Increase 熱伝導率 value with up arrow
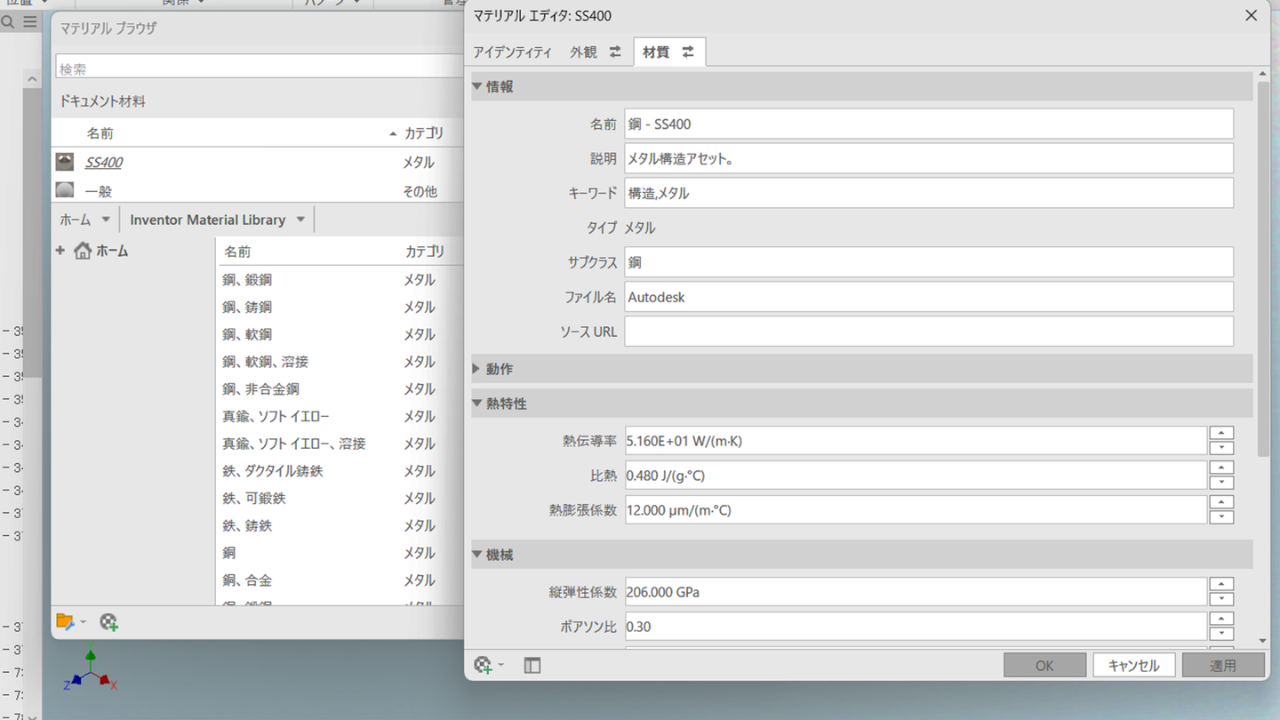Viewport: 1280px width, 720px height. tap(1221, 434)
